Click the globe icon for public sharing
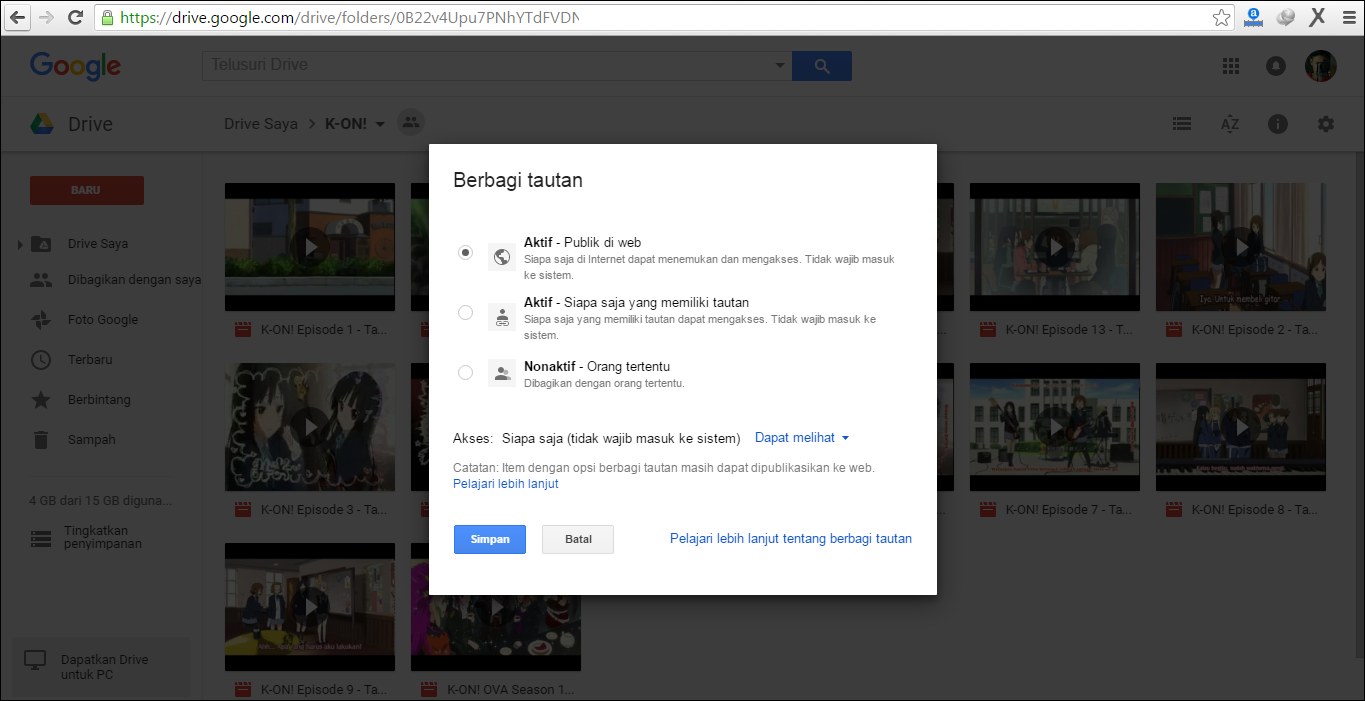 click(x=502, y=257)
